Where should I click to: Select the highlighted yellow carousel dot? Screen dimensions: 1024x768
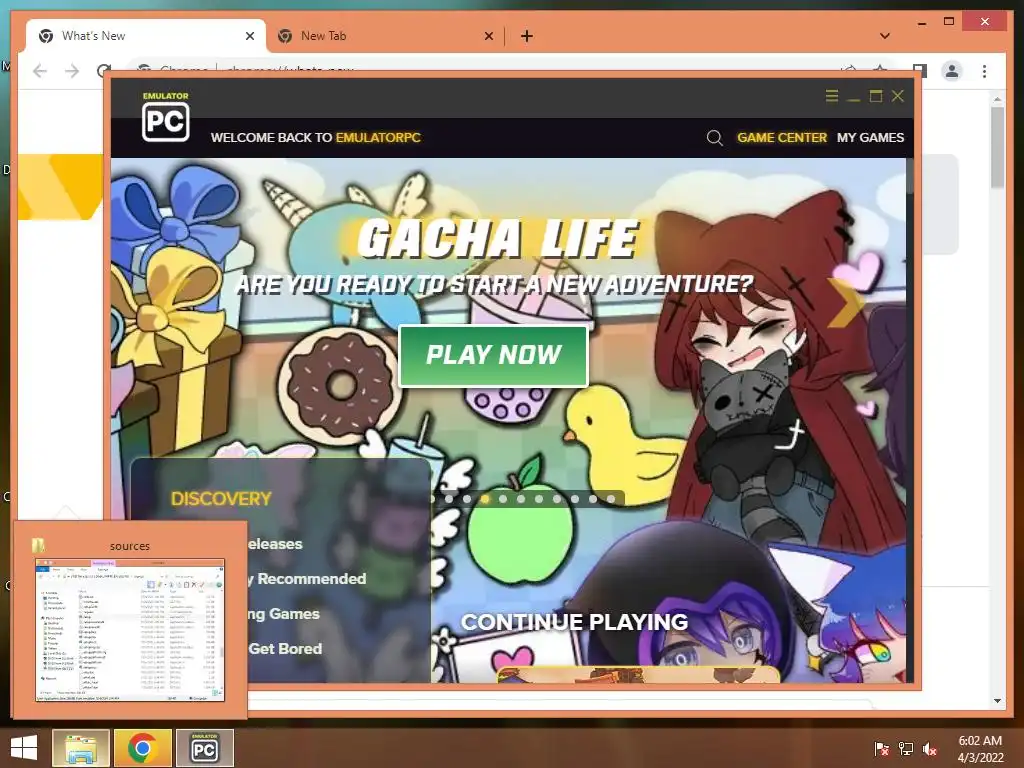pos(485,499)
